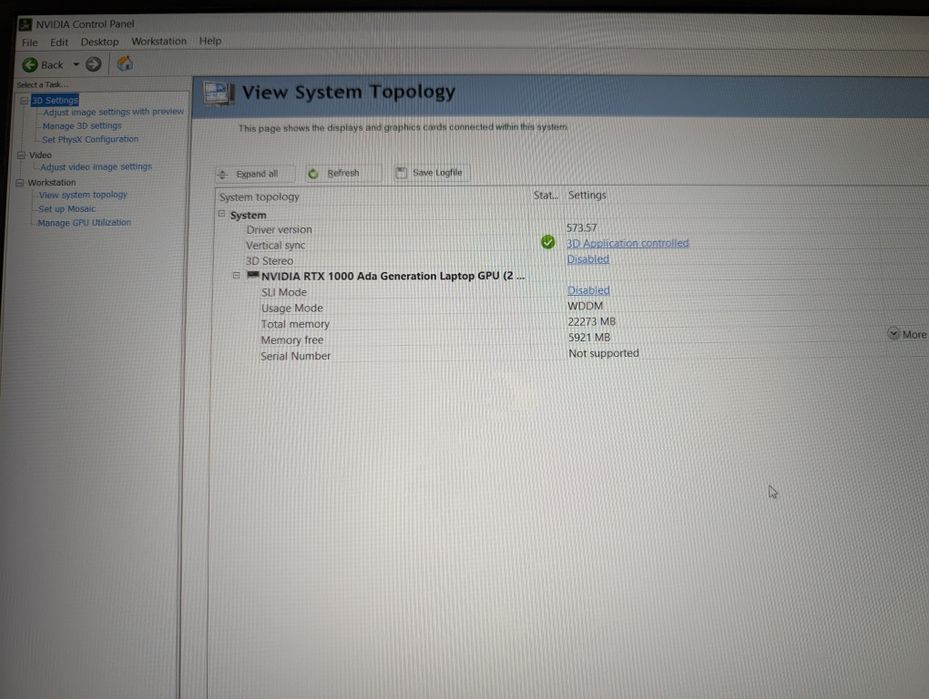Expand the More chevron on right
Viewport: 929px width, 699px height.
click(893, 334)
